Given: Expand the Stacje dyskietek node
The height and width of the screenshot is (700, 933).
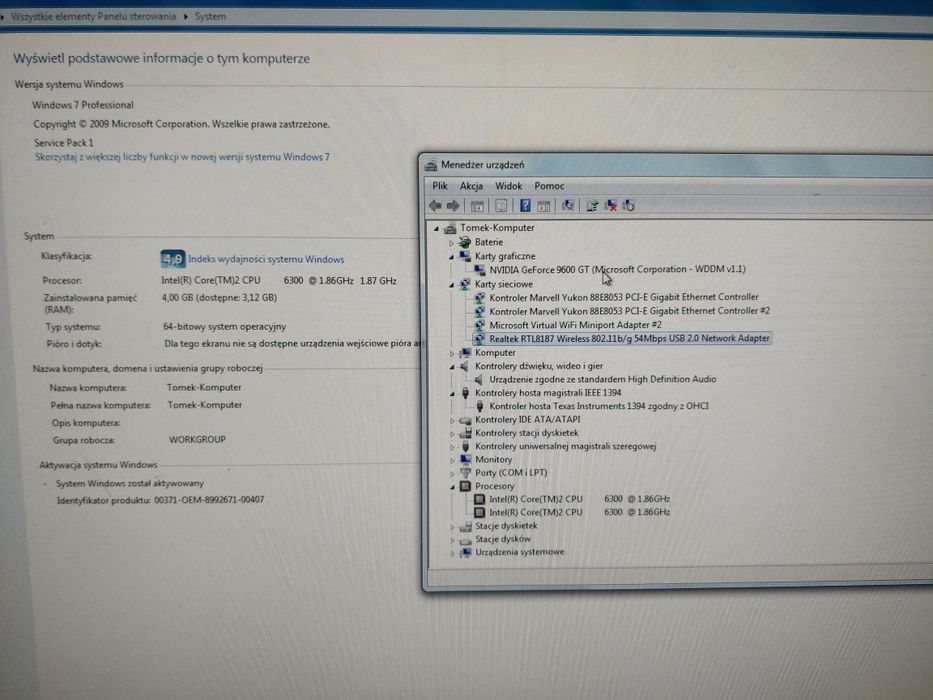Looking at the screenshot, I should 452,527.
